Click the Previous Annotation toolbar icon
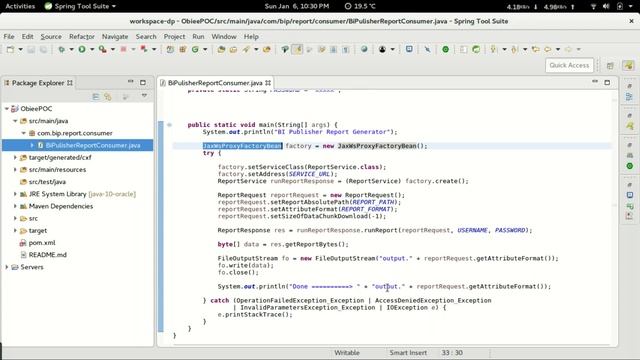This screenshot has height=360, width=640. coord(514,49)
